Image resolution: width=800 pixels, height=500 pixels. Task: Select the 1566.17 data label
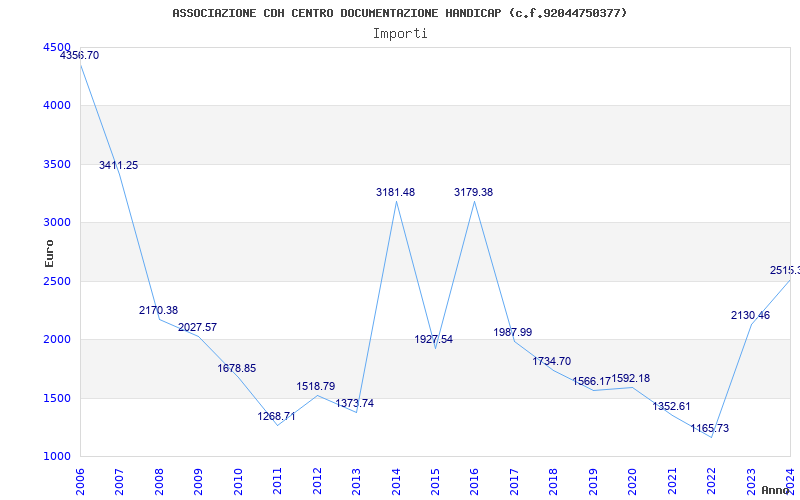coord(591,381)
